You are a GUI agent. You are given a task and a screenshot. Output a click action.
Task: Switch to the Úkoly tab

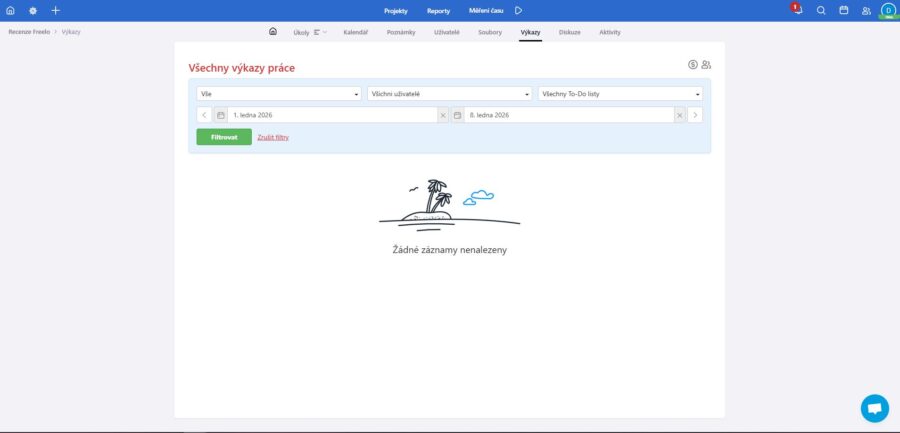click(x=301, y=32)
